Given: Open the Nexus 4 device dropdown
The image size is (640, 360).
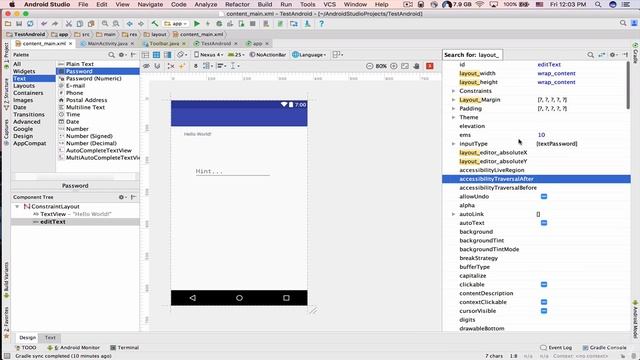Looking at the screenshot, I should click(209, 55).
